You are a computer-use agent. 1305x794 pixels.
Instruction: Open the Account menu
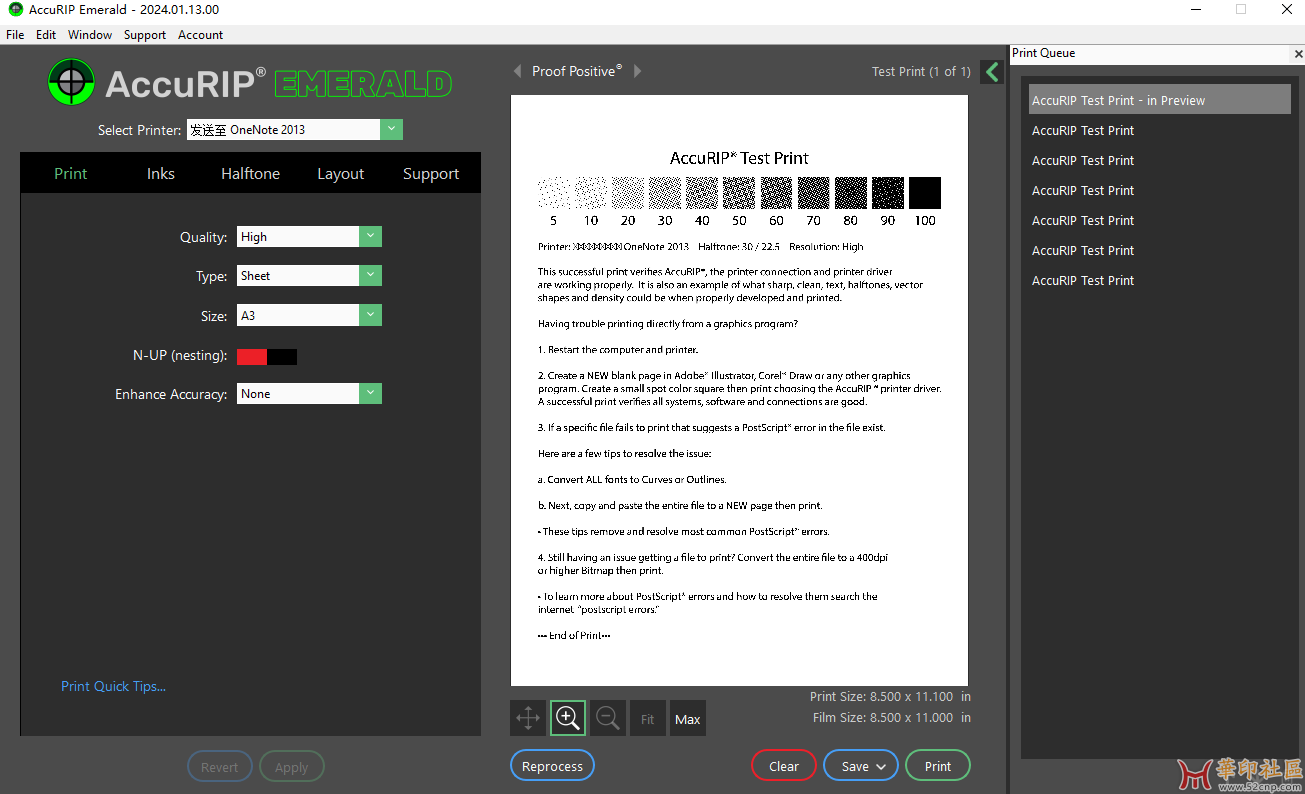click(x=201, y=35)
